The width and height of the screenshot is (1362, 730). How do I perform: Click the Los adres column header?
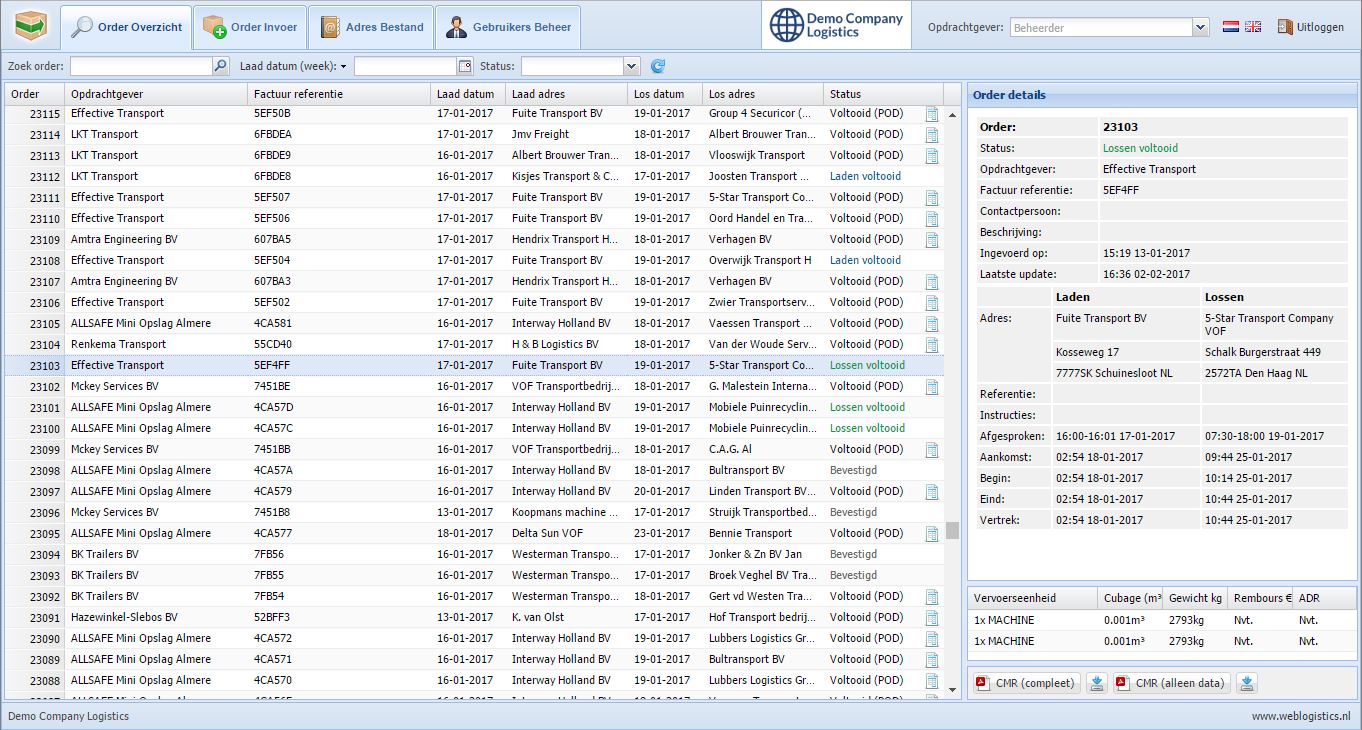(763, 94)
